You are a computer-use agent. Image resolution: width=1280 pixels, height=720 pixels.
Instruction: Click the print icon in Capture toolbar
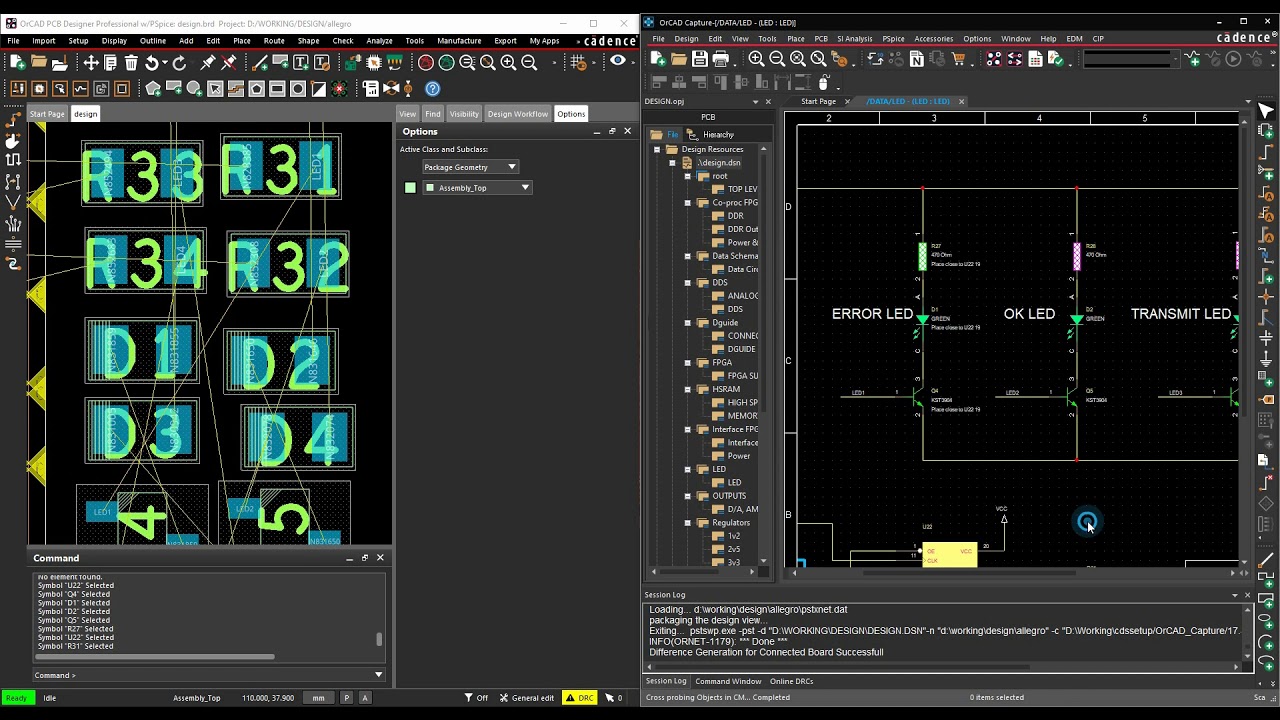pyautogui.click(x=720, y=59)
